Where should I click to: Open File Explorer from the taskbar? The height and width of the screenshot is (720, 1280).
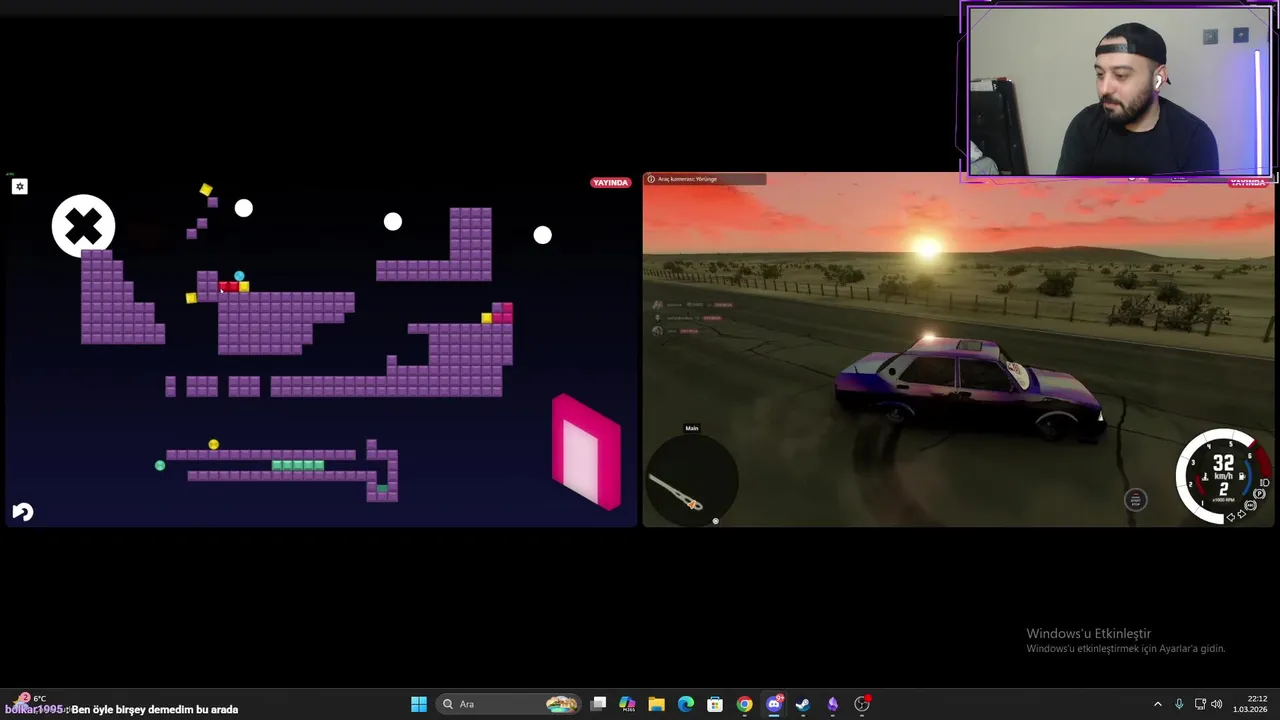tap(656, 704)
